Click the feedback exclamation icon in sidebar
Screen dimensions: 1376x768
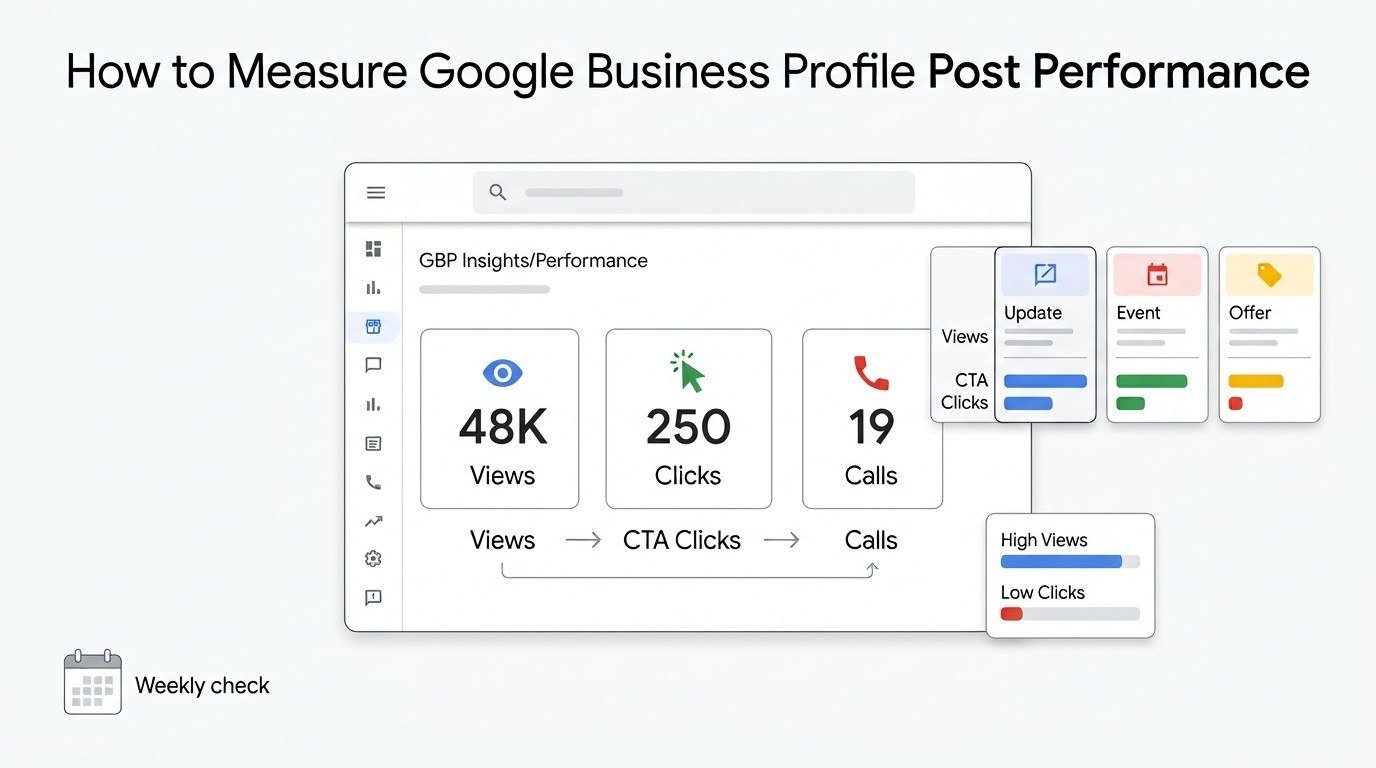pyautogui.click(x=374, y=598)
